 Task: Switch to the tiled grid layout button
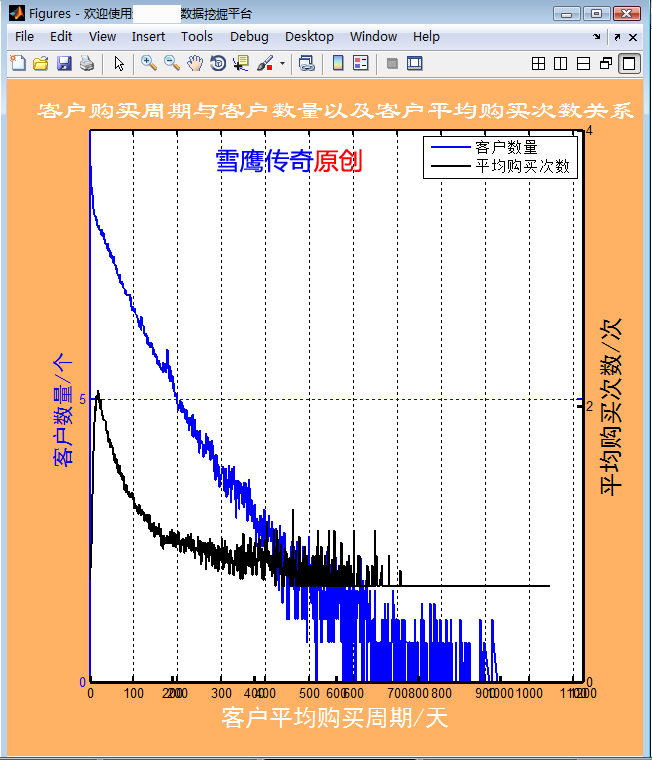point(538,64)
